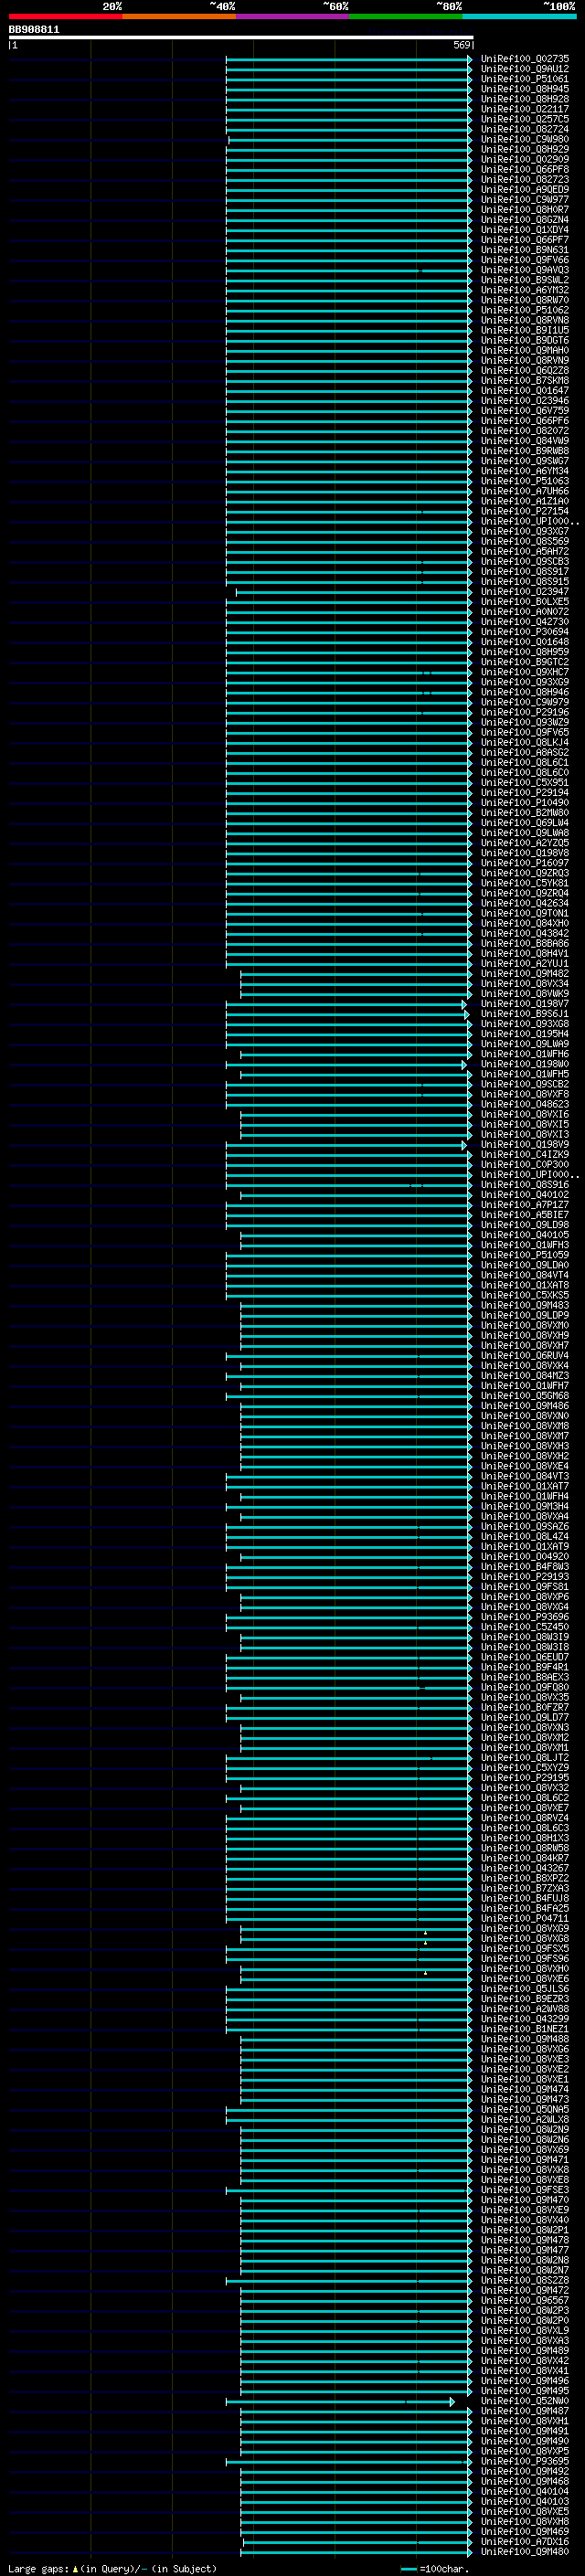Select hit UniRef100_Q9MAH0

coord(525,351)
